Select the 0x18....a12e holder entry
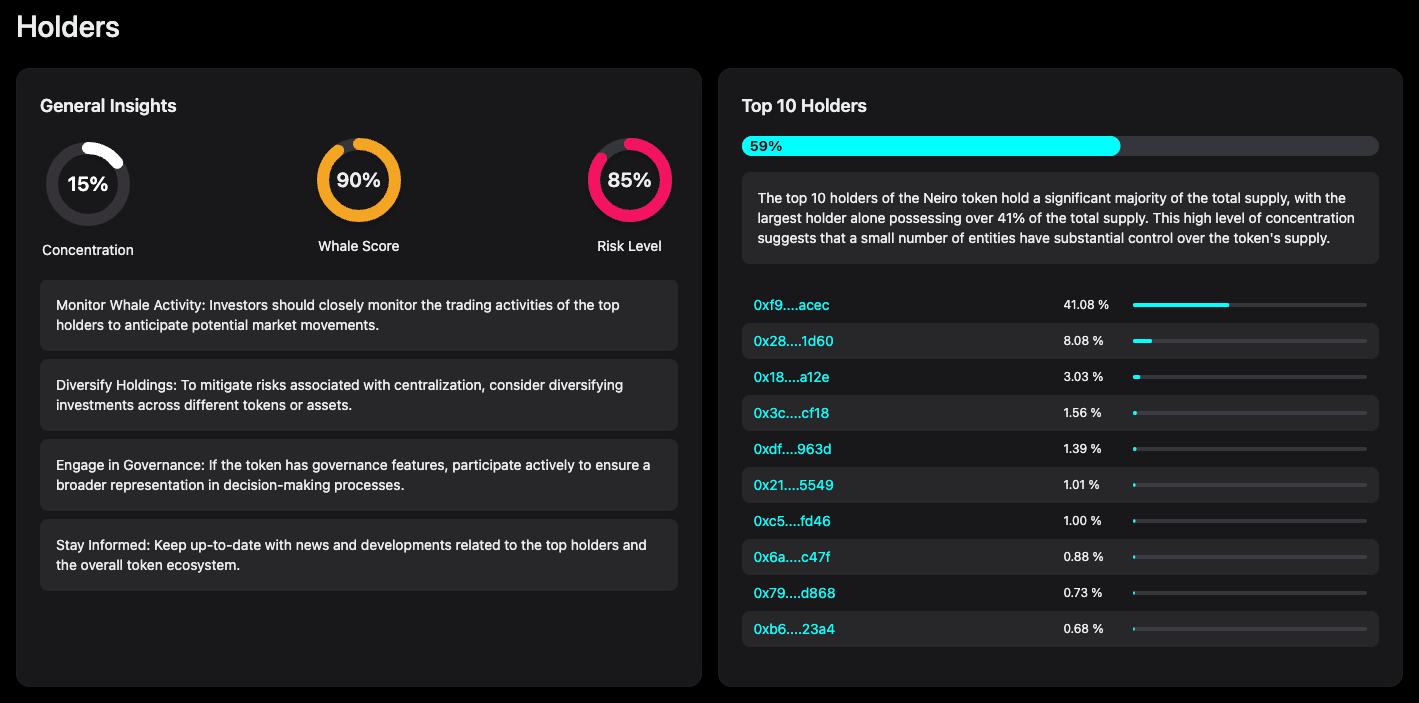 791,376
